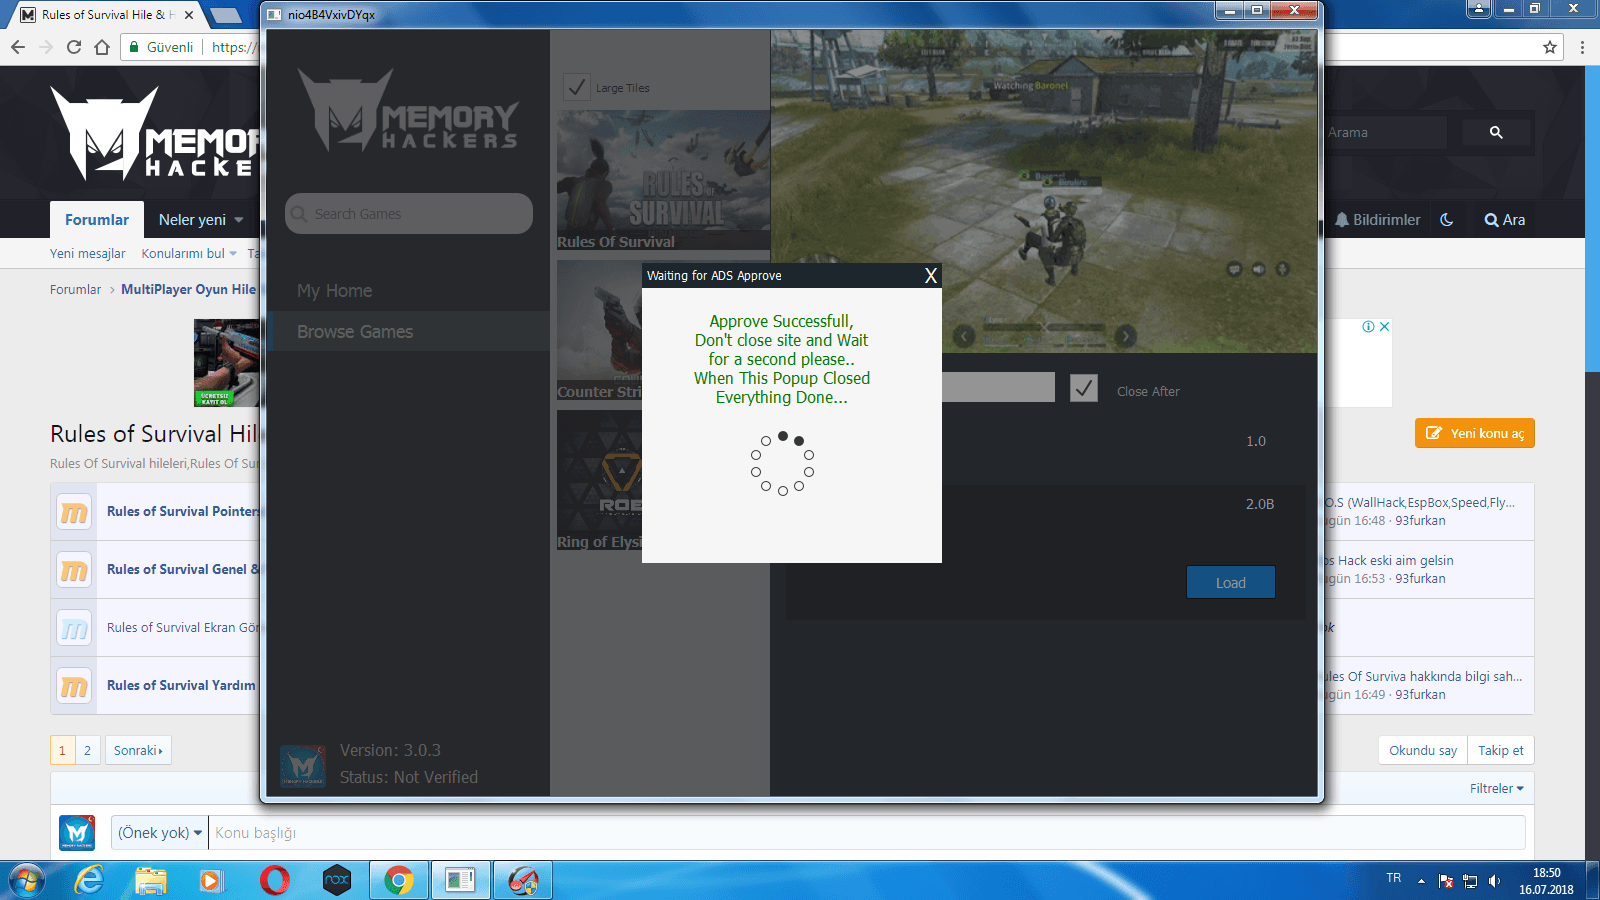This screenshot has height=900, width=1600.
Task: Go to previous game preview image
Action: (964, 336)
